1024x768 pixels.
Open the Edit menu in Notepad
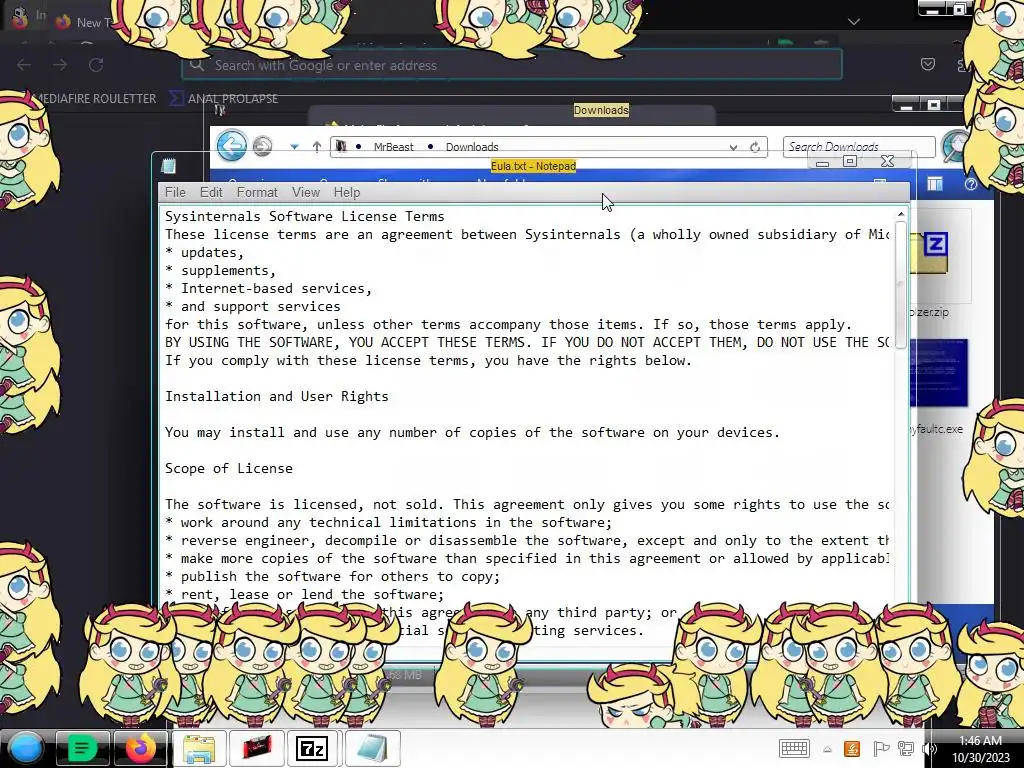point(211,193)
